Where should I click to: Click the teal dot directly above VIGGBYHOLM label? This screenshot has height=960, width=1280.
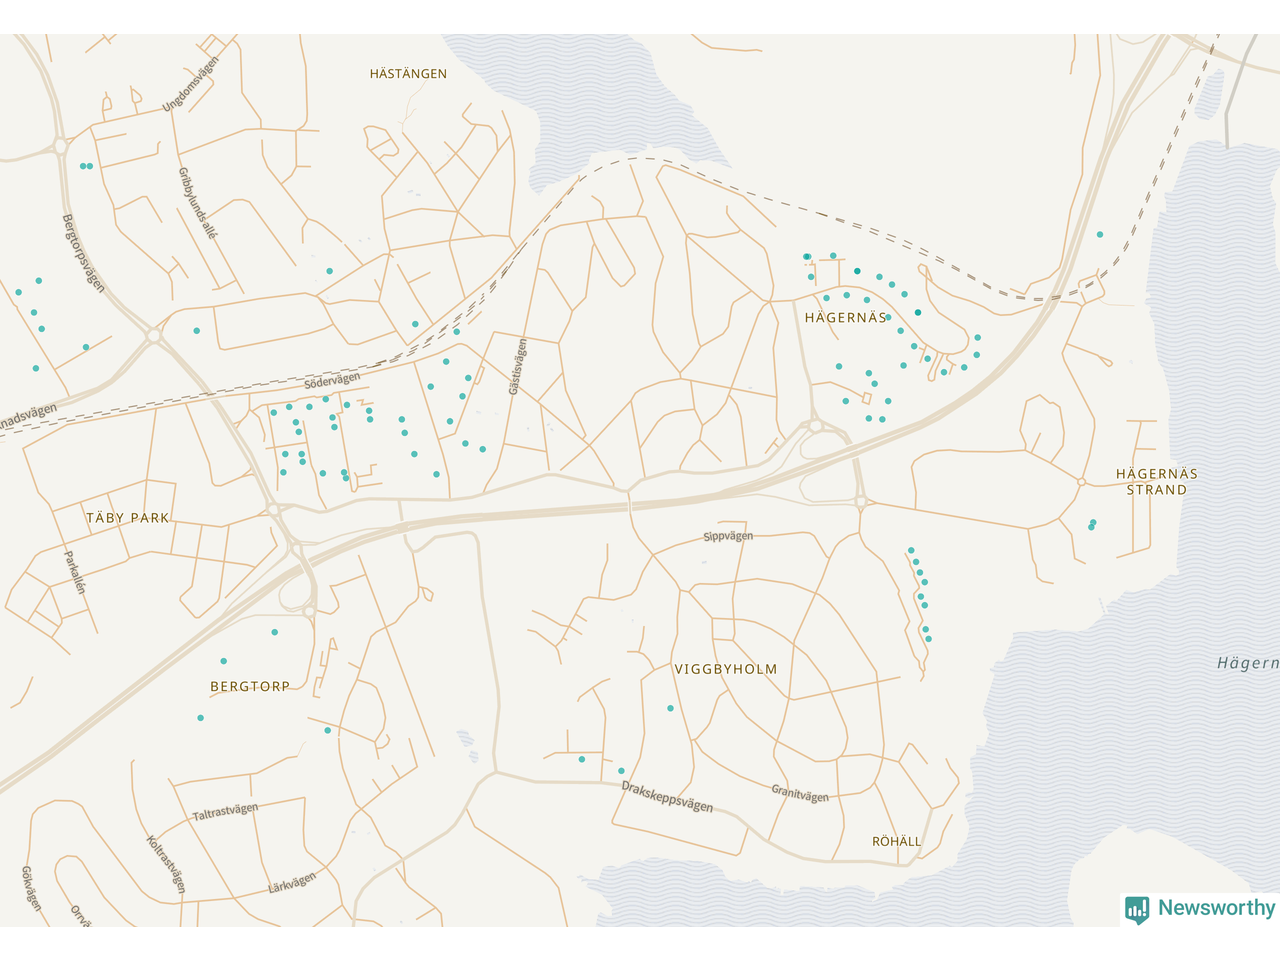(670, 708)
